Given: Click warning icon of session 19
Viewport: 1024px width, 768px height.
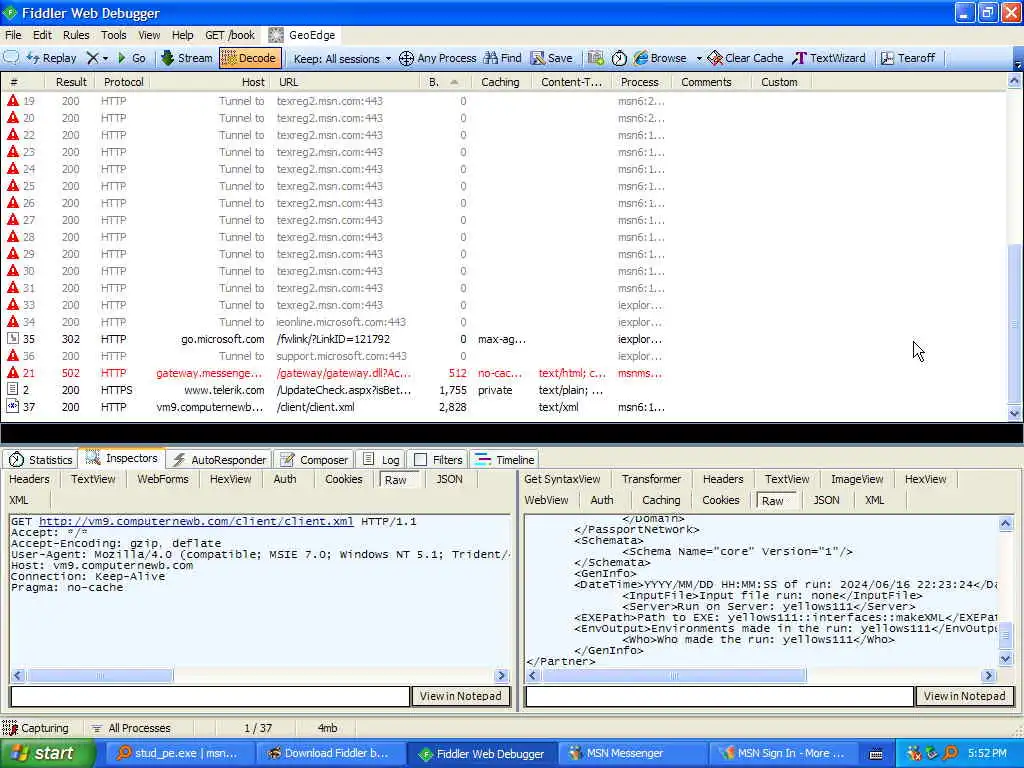Looking at the screenshot, I should pos(12,101).
